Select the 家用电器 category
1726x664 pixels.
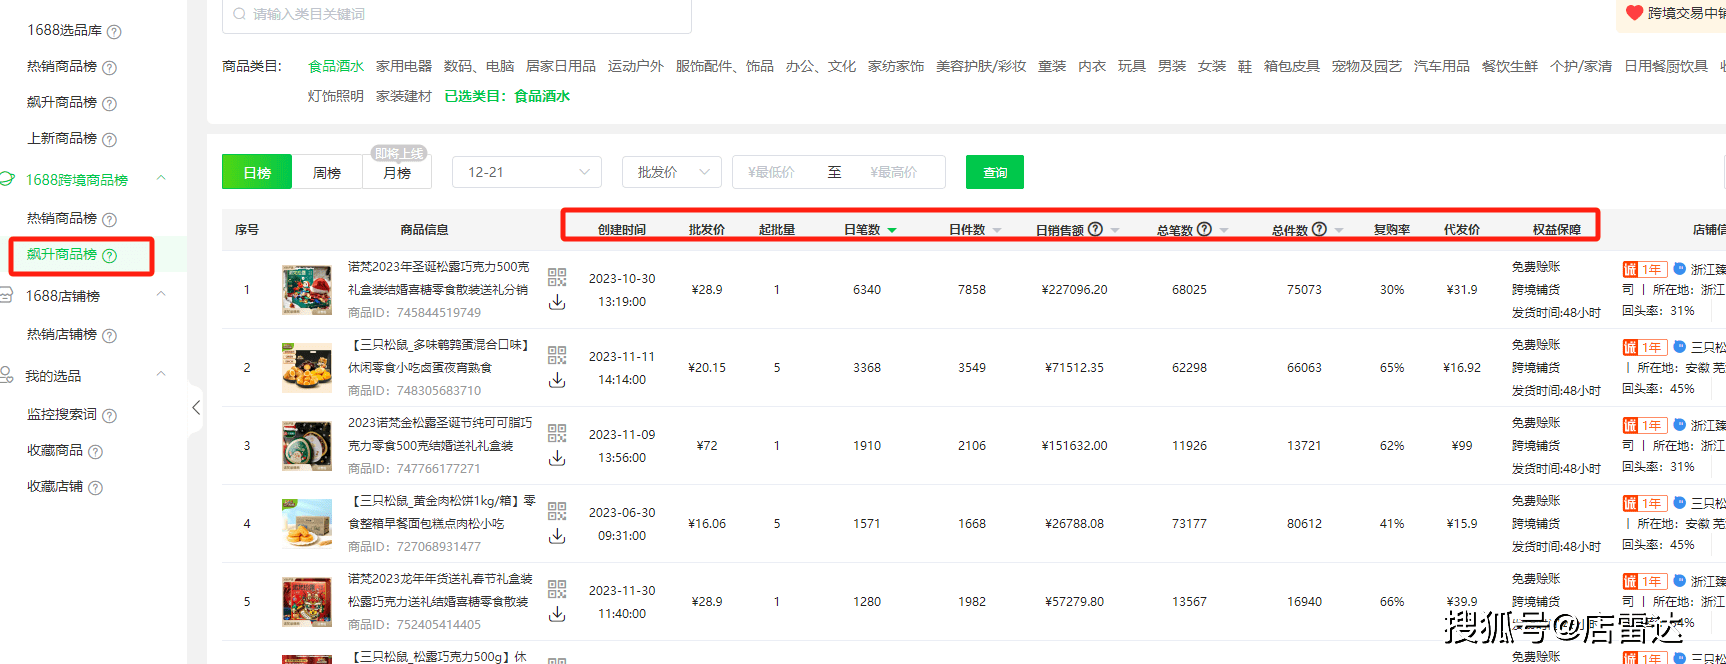[404, 66]
